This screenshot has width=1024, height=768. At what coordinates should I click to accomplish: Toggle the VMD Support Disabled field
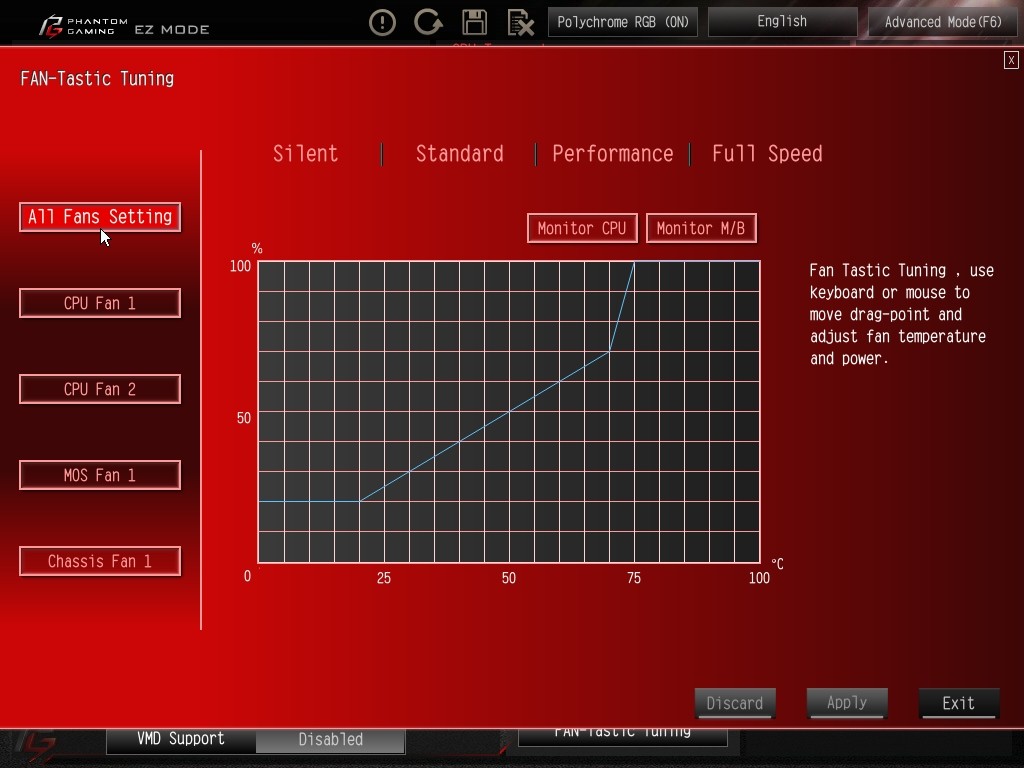click(330, 740)
